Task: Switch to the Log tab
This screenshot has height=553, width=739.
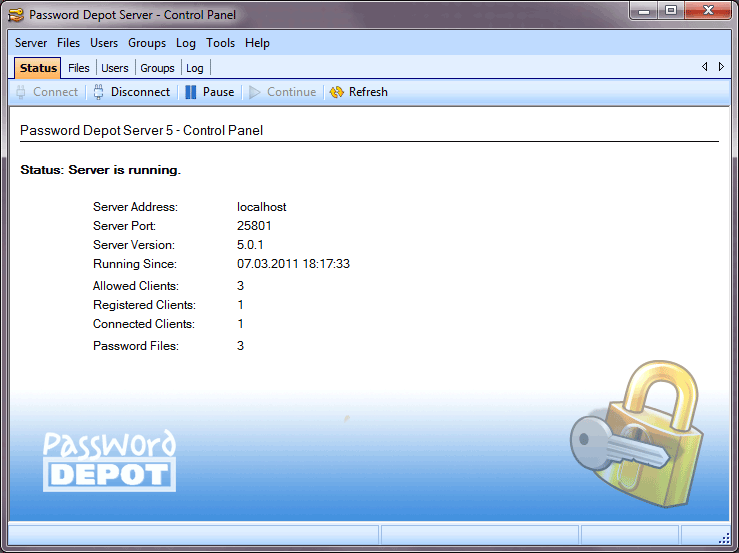Action: 195,68
